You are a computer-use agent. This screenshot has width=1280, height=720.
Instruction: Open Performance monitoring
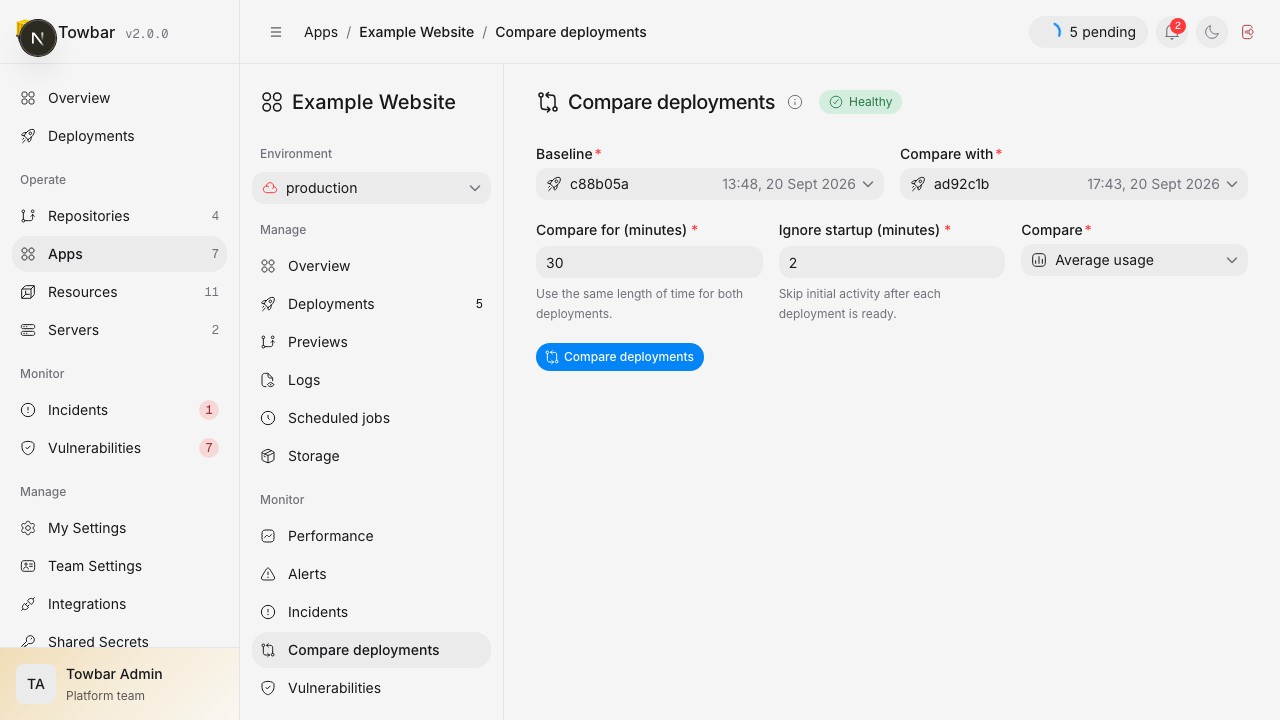click(x=371, y=536)
